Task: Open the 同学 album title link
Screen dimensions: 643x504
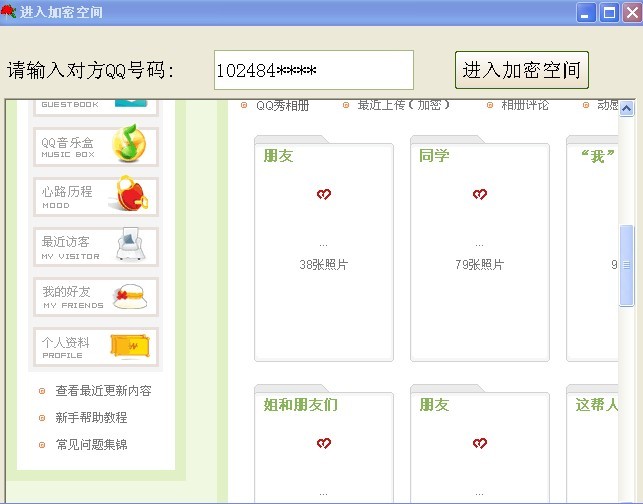Action: tap(434, 156)
